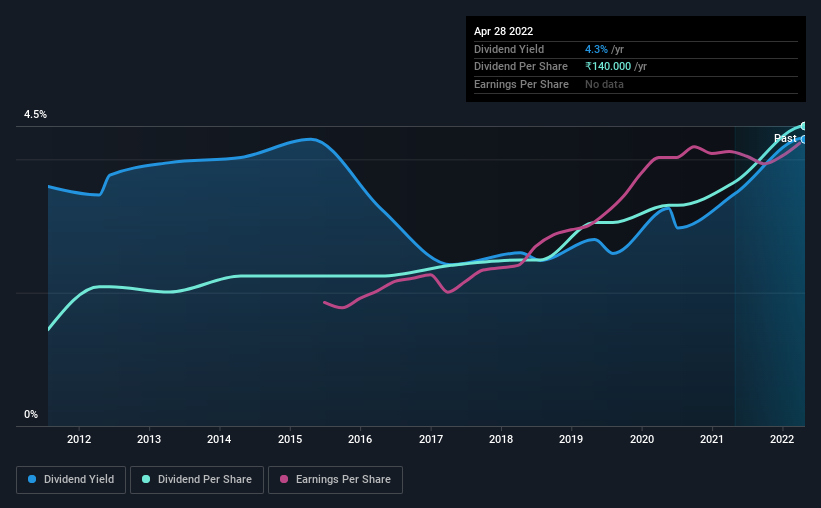The image size is (821, 508).
Task: Click the Dividend Yield end-point marker
Action: pyautogui.click(x=804, y=140)
